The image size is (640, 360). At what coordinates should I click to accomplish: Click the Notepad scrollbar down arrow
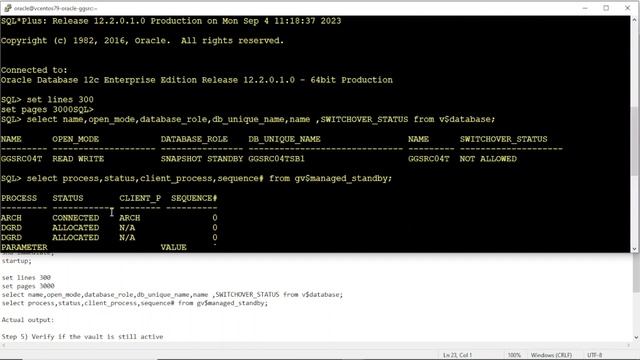tap(636, 338)
